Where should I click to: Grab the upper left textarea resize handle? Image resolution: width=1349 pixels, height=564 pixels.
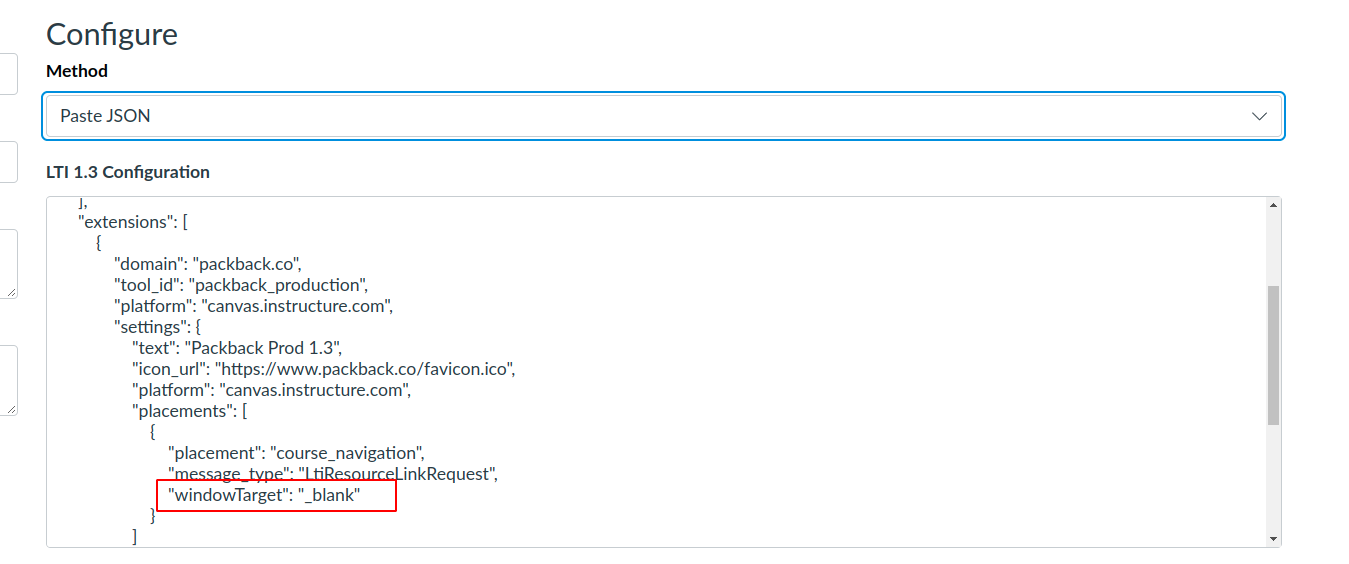click(x=11, y=292)
